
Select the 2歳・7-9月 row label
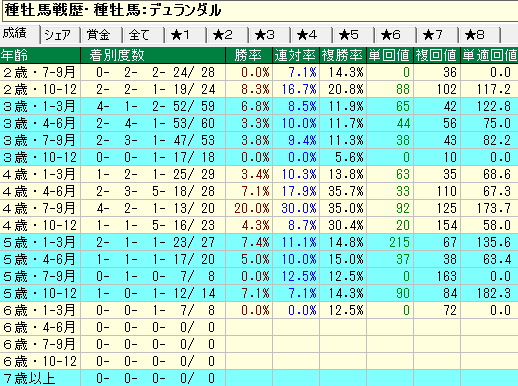[40, 72]
